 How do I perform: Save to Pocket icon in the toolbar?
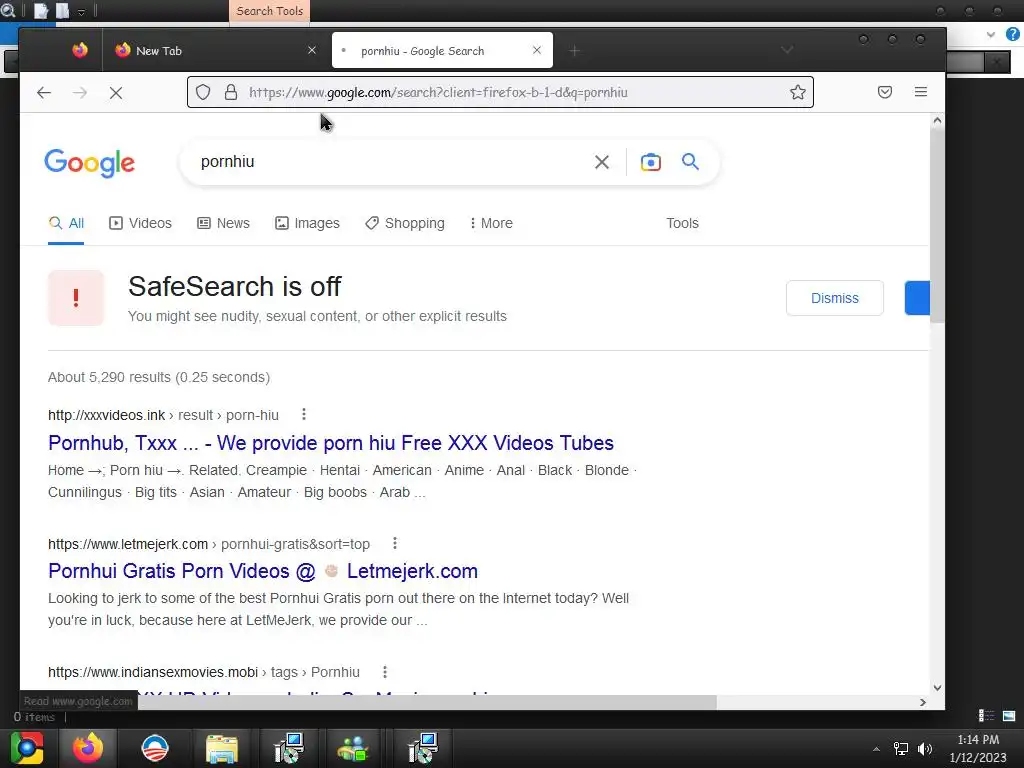[885, 92]
